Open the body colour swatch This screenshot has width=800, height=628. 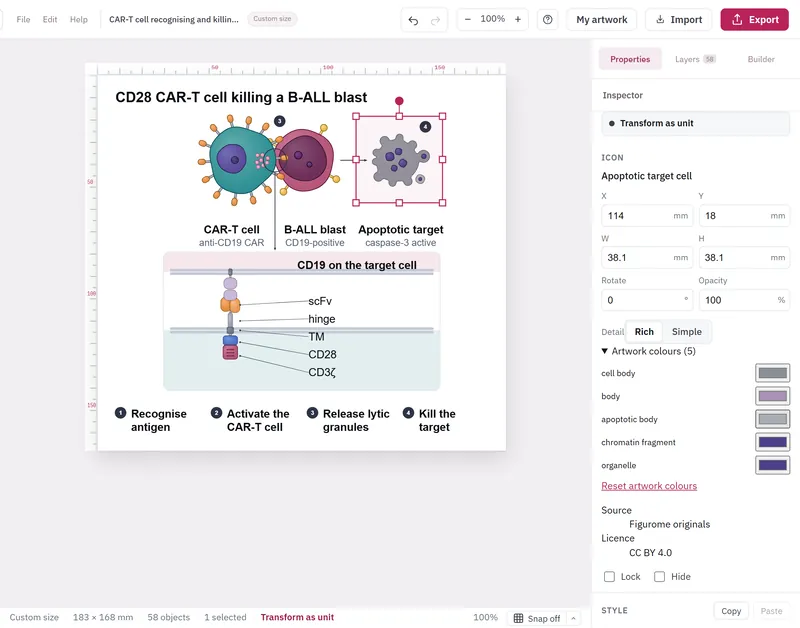pyautogui.click(x=772, y=396)
